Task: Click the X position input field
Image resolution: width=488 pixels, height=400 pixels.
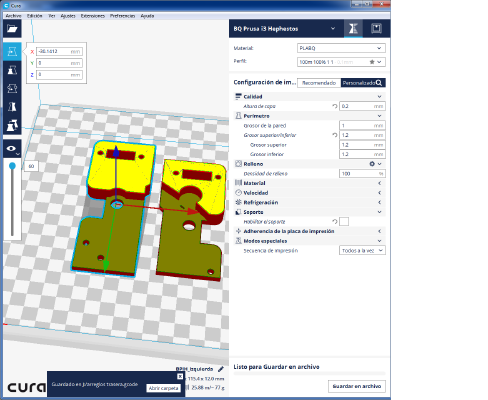Action: tap(59, 51)
